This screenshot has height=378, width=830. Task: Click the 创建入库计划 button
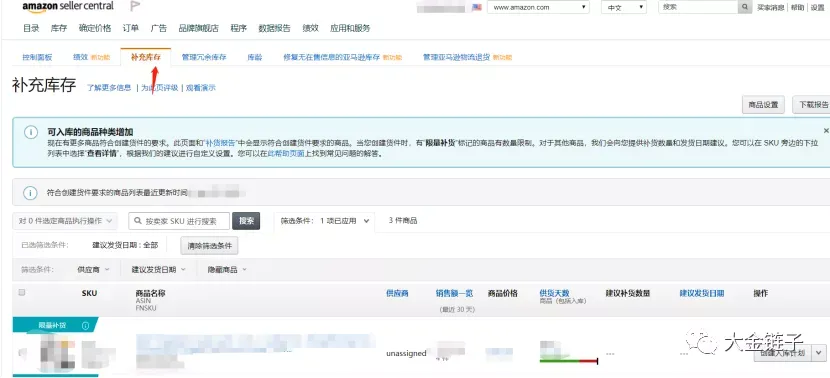click(783, 353)
